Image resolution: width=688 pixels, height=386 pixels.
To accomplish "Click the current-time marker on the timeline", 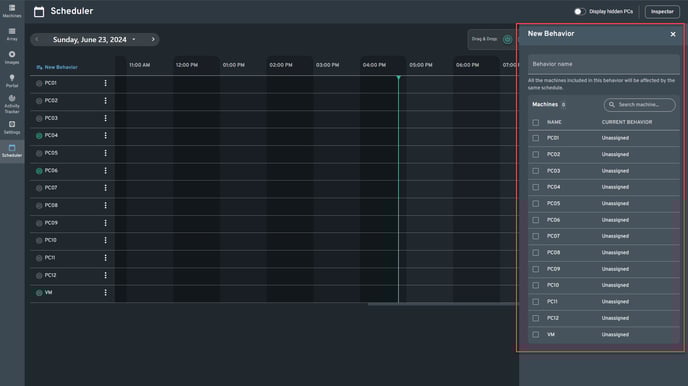I will pos(398,78).
